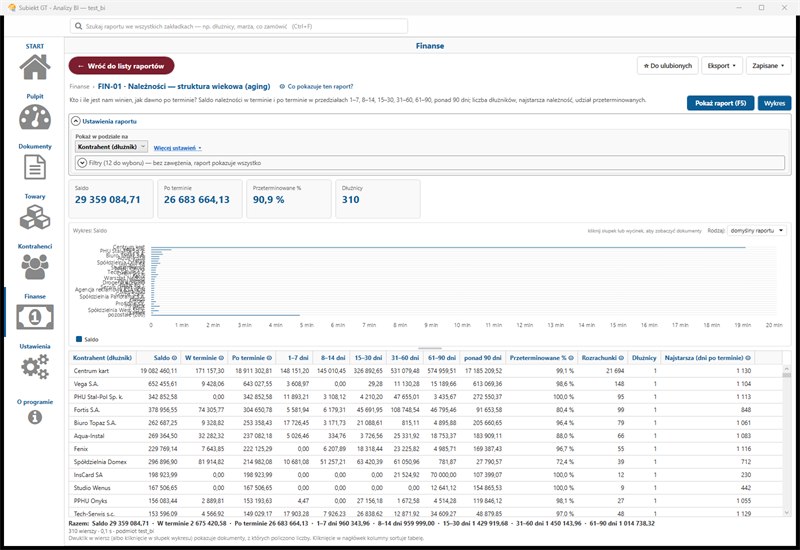Select the Vega S.A. table row
Screen dimensions: 800x550
426,384
